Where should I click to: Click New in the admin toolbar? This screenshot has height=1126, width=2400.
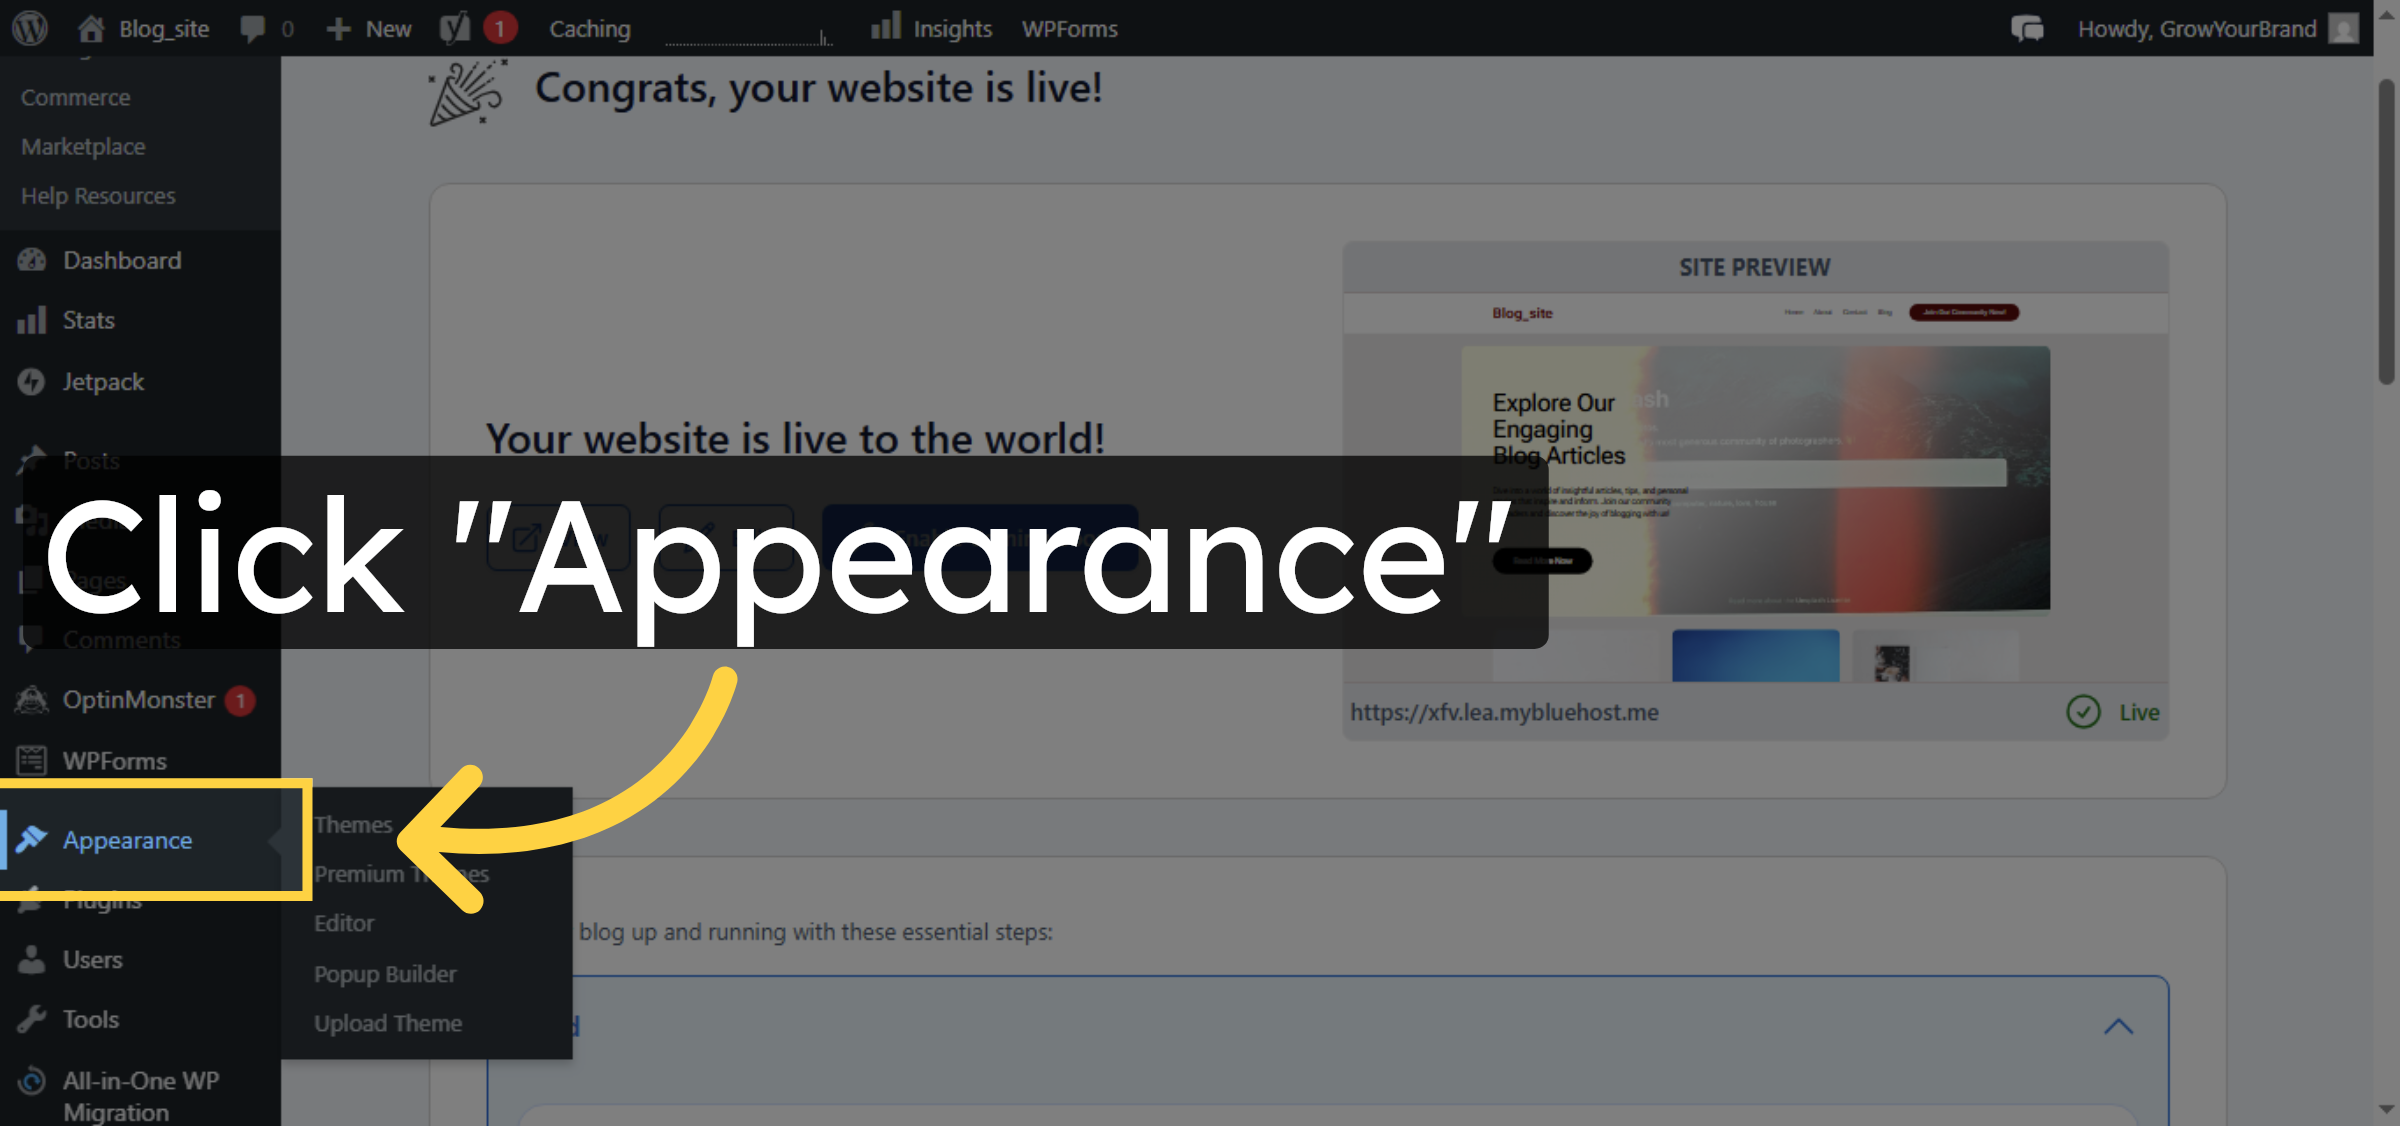(369, 28)
